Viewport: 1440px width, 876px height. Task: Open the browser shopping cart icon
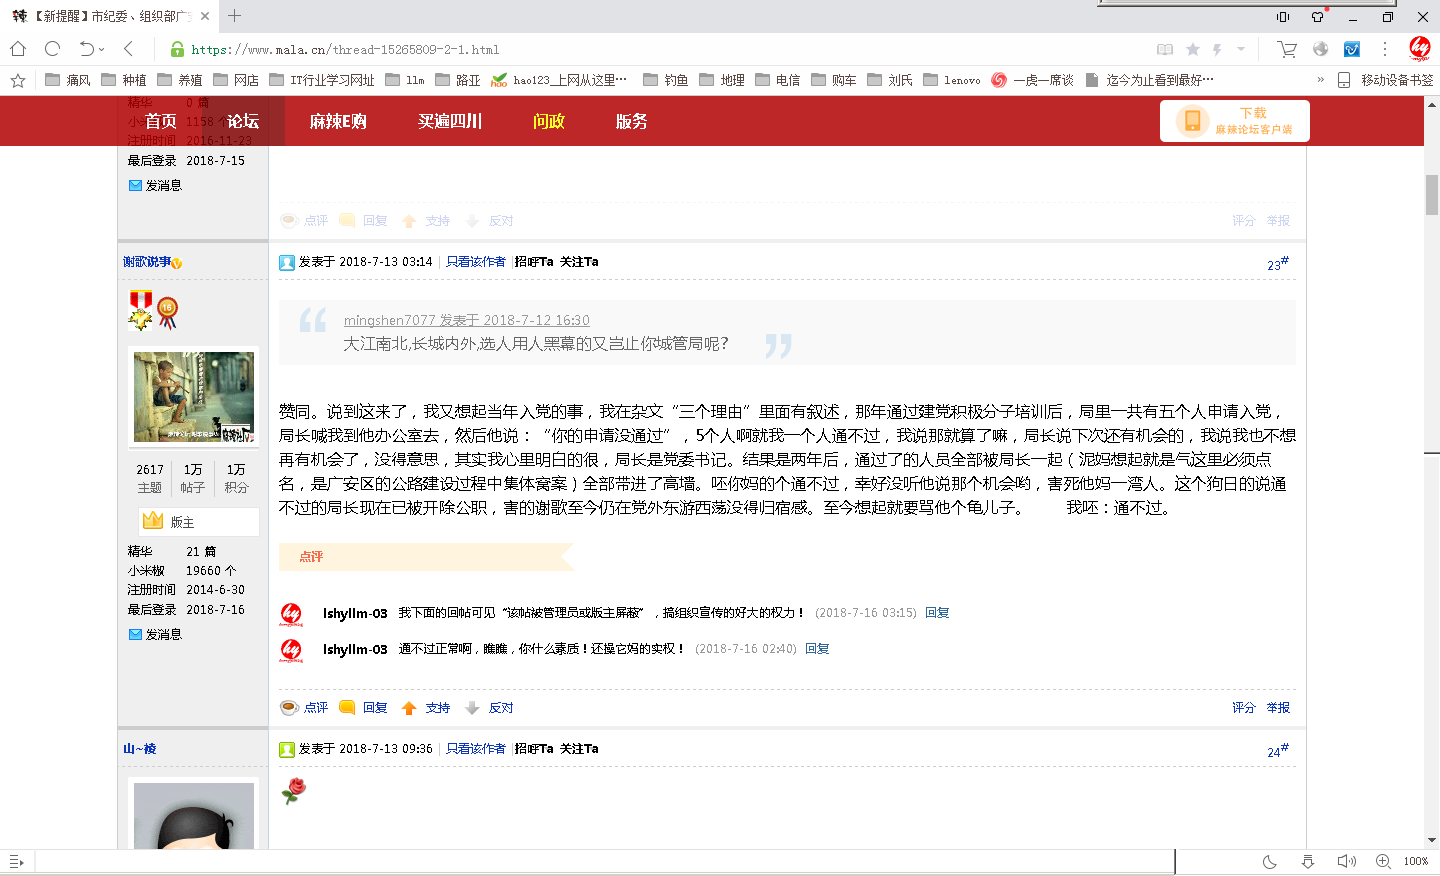(1287, 47)
